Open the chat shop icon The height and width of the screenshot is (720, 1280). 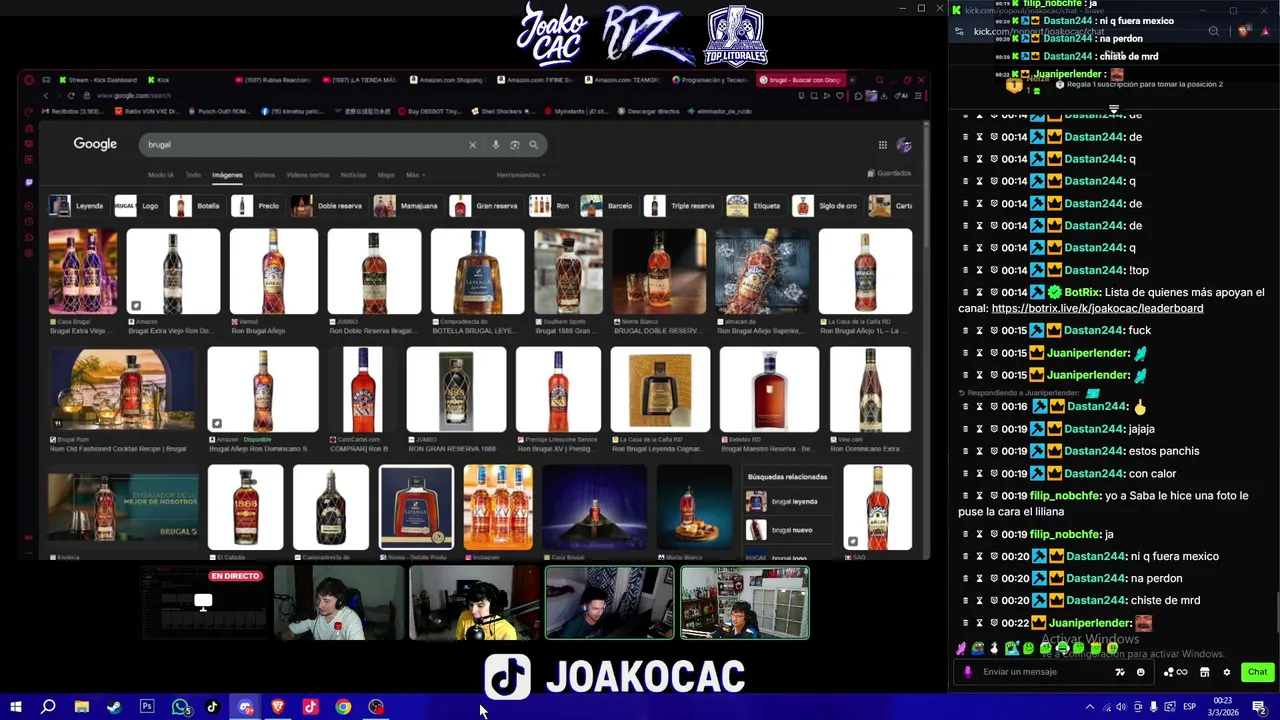coord(1205,672)
